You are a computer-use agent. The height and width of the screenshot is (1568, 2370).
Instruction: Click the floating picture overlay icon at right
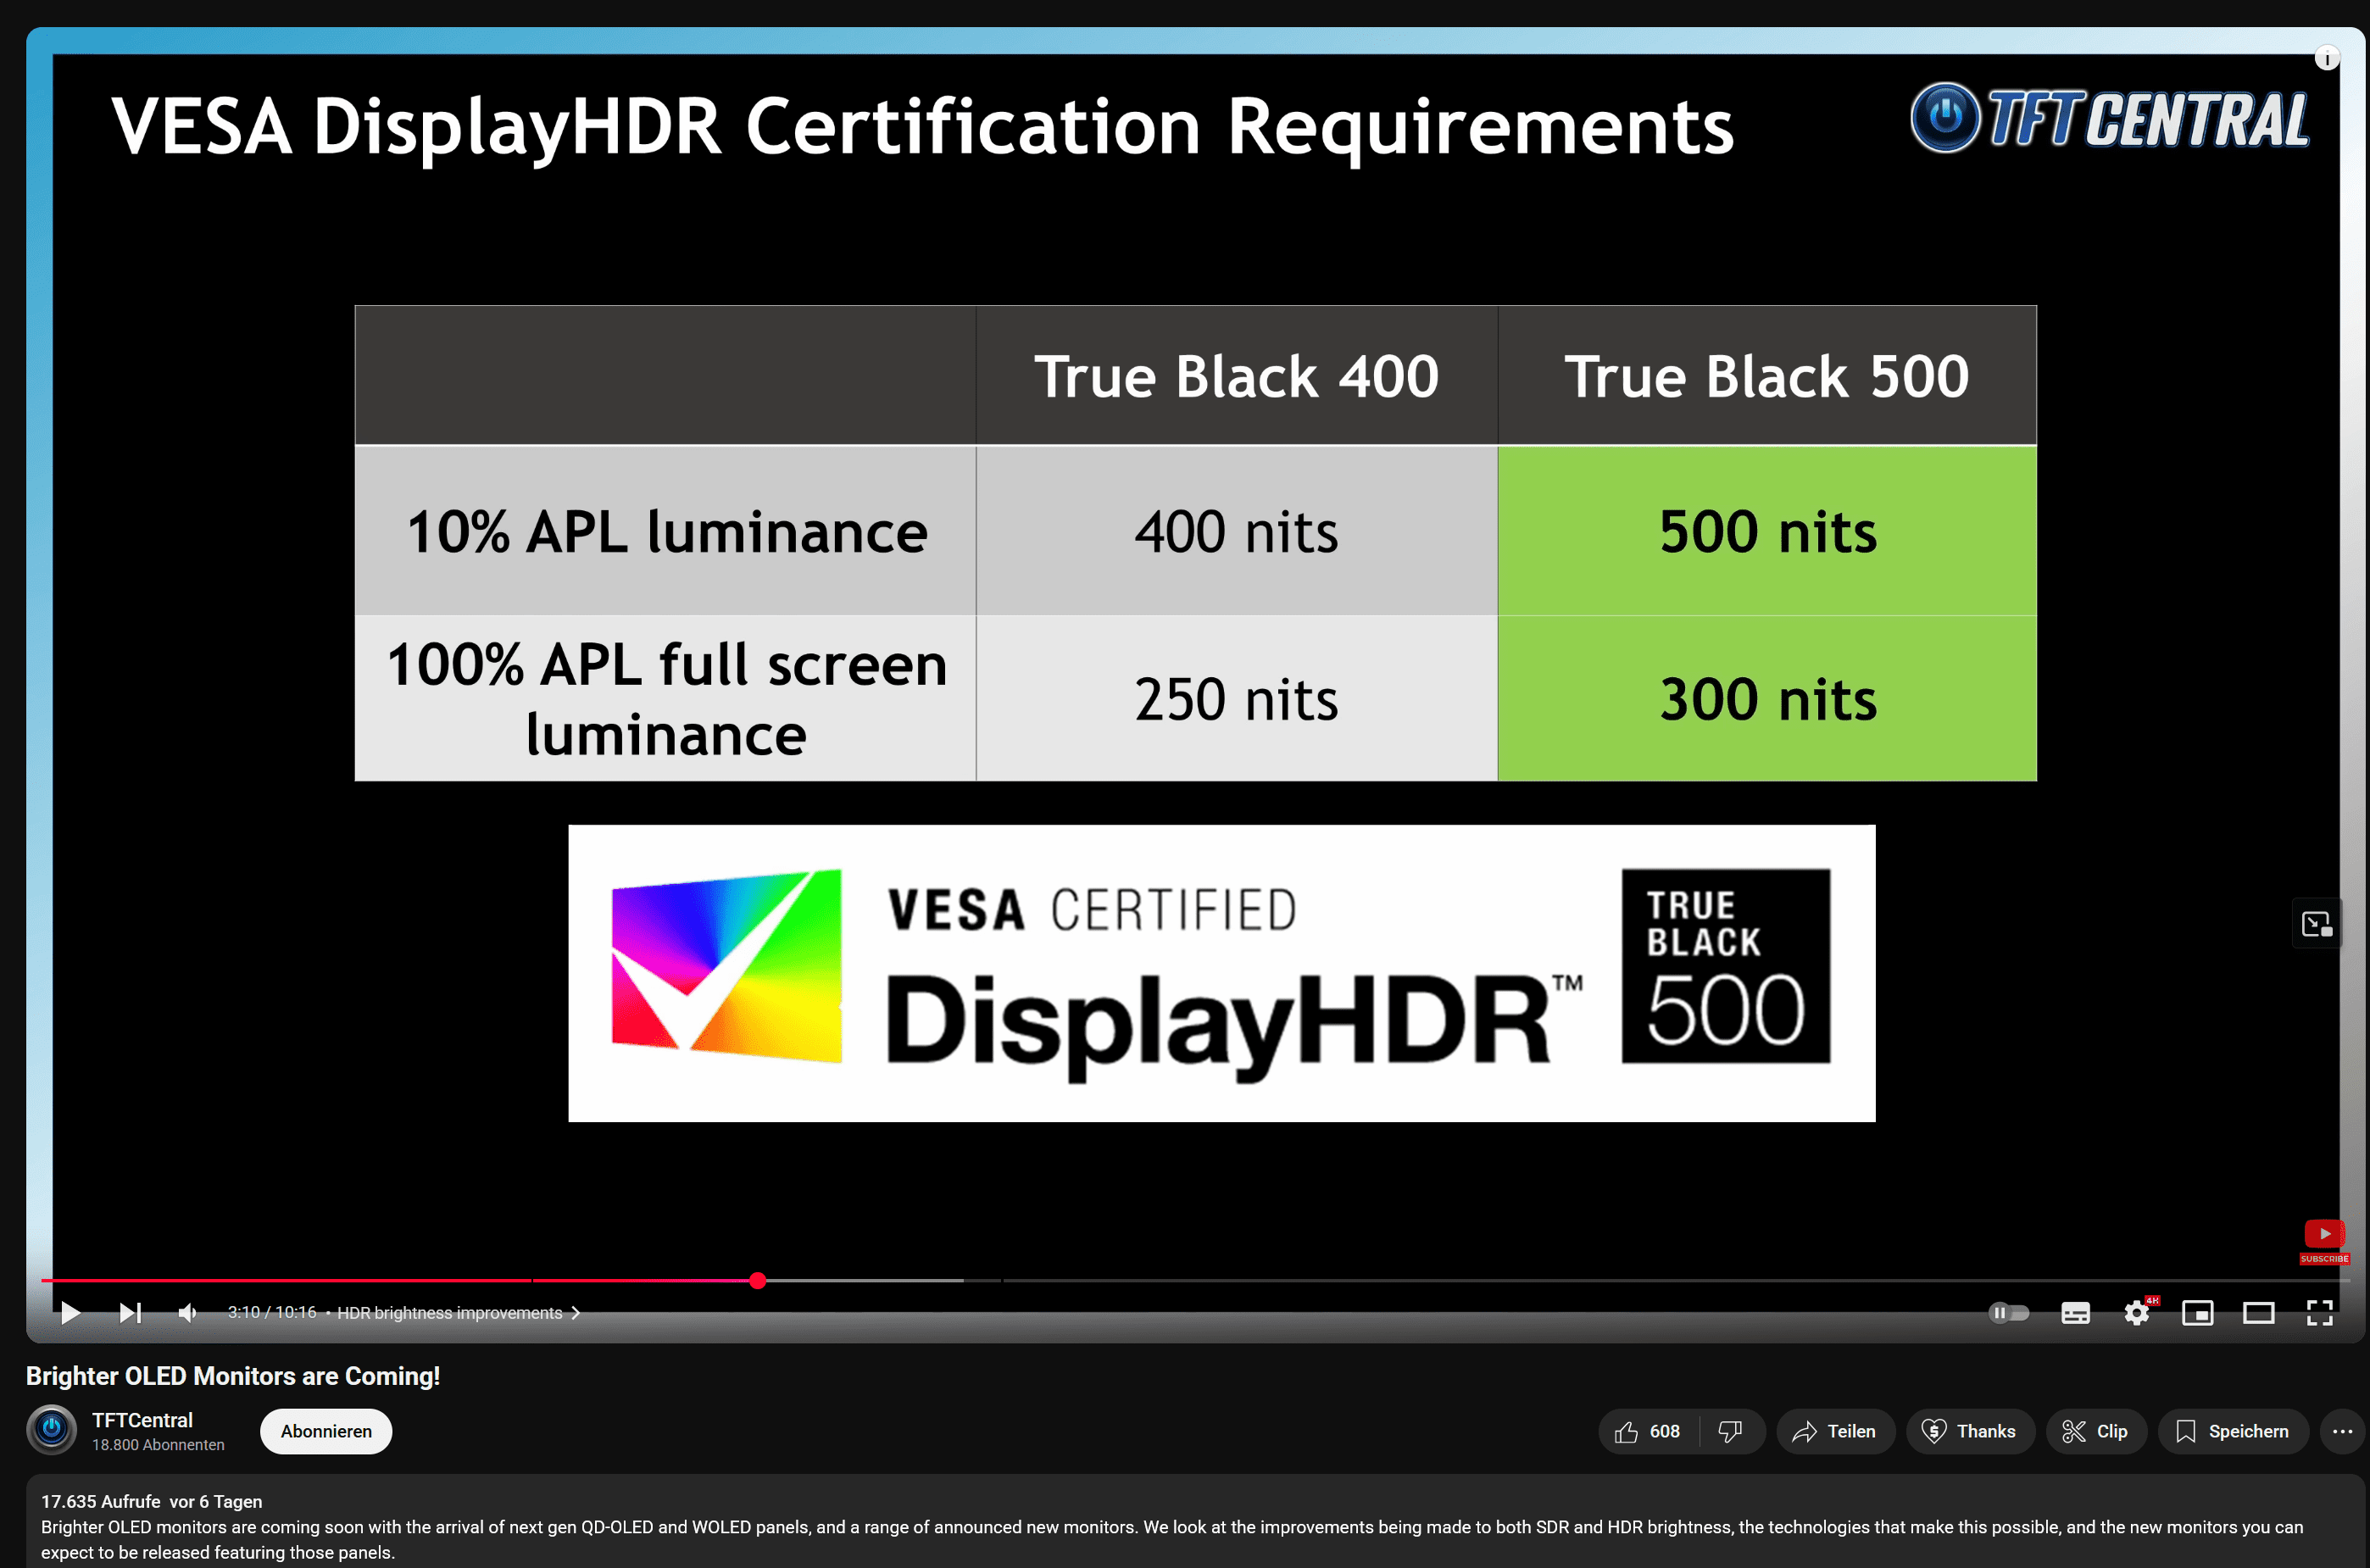tap(2316, 924)
